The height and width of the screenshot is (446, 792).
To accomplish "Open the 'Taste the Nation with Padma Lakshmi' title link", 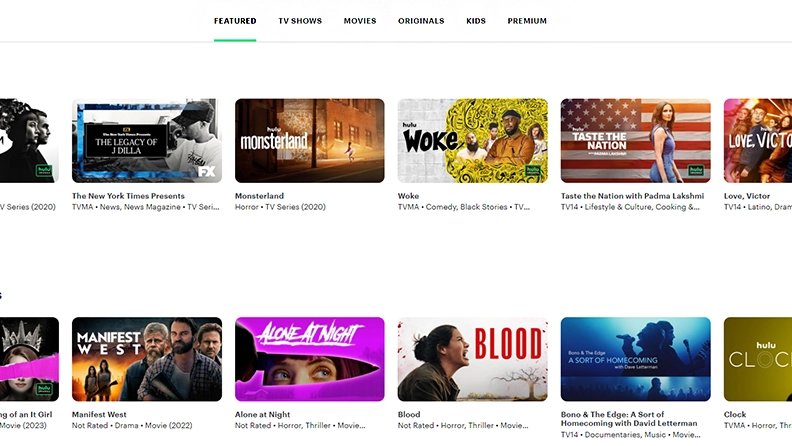I will point(632,196).
